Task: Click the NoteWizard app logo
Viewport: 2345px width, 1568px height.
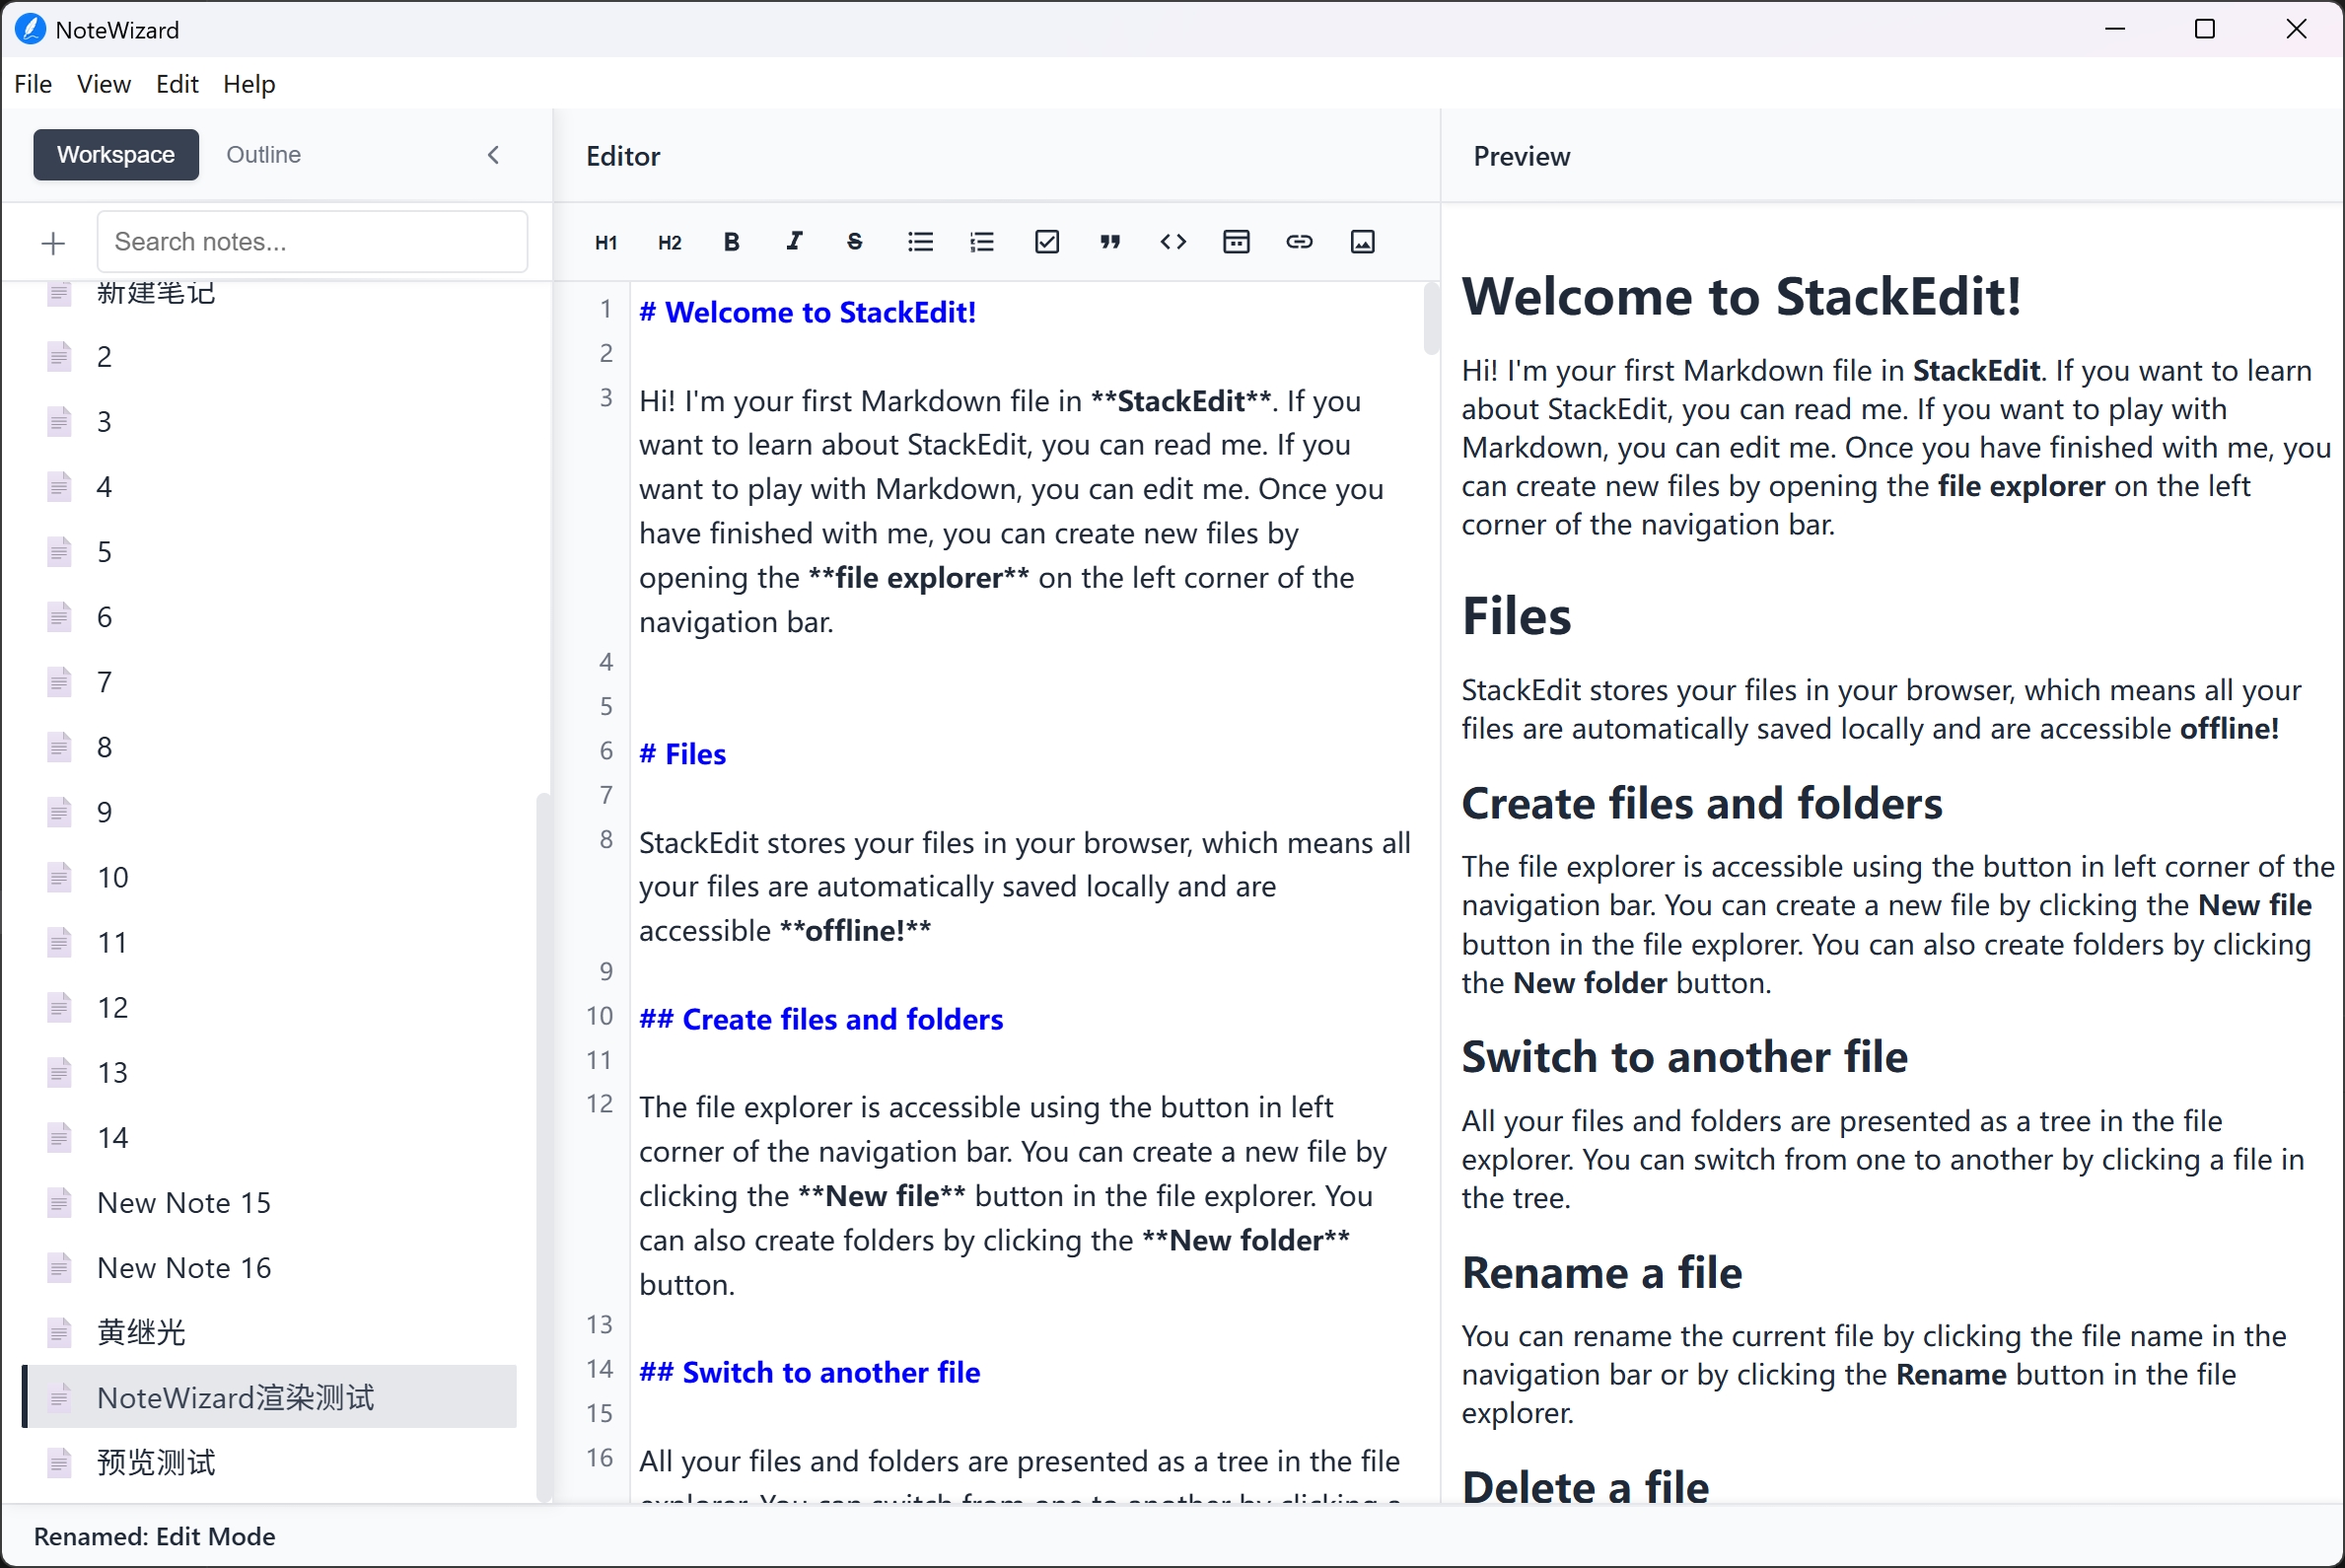Action: [x=30, y=29]
